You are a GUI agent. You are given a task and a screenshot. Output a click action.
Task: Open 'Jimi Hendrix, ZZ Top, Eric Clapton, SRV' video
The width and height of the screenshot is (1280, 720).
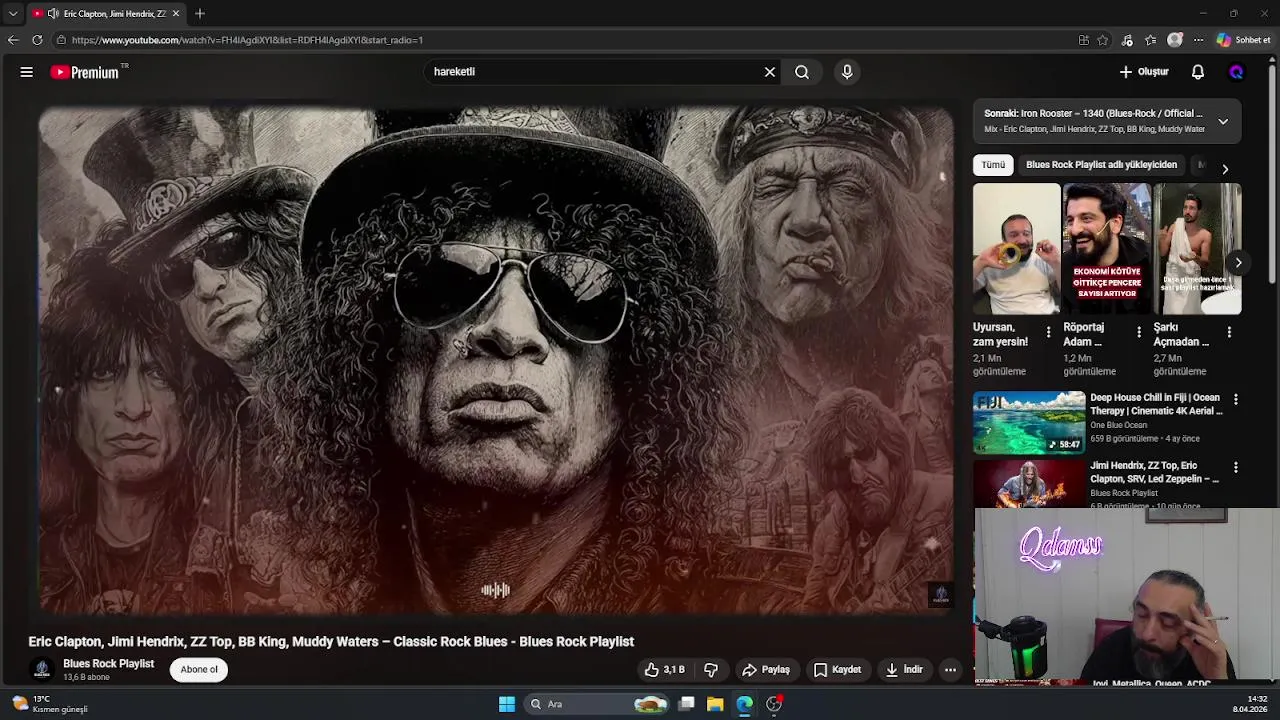[1155, 472]
